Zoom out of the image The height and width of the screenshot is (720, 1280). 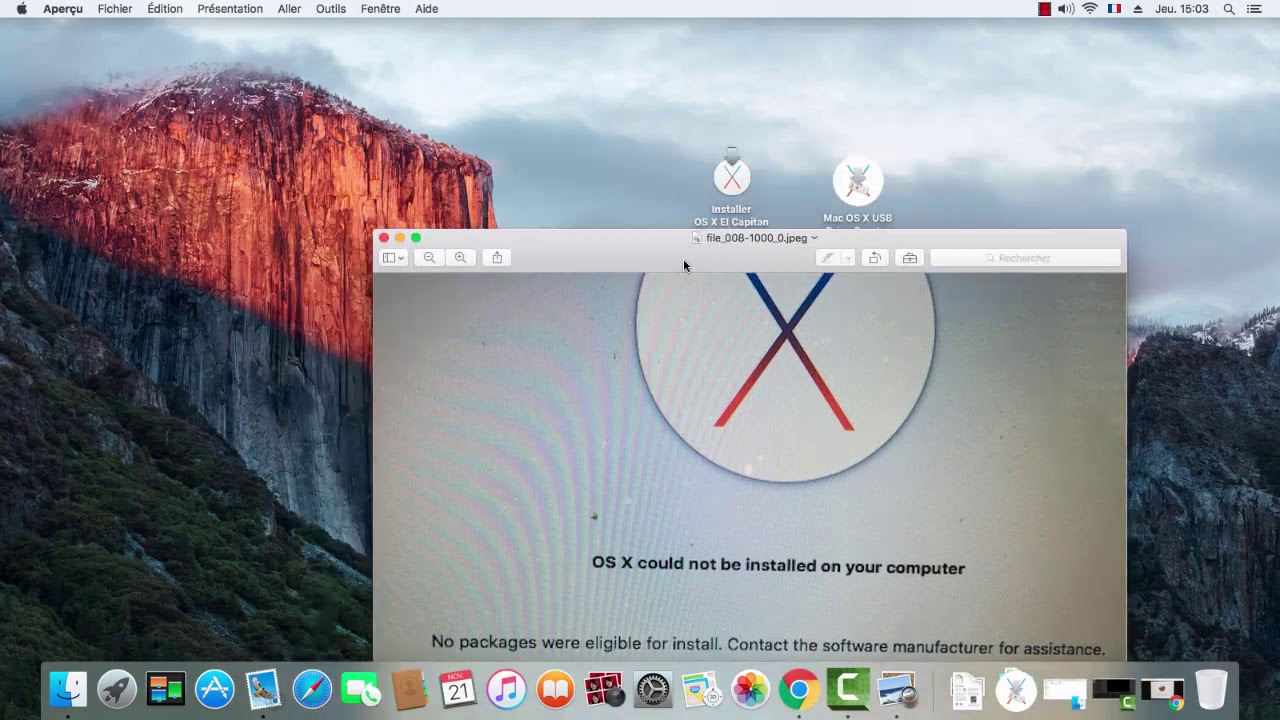429,258
